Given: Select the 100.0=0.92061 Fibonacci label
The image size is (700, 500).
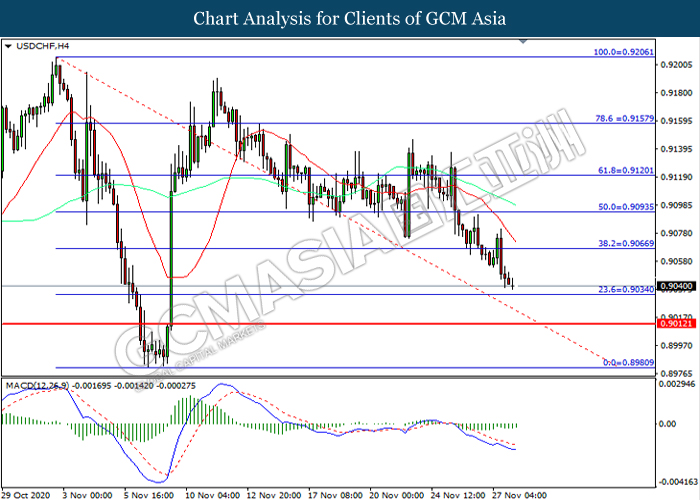Looking at the screenshot, I should pos(624,52).
